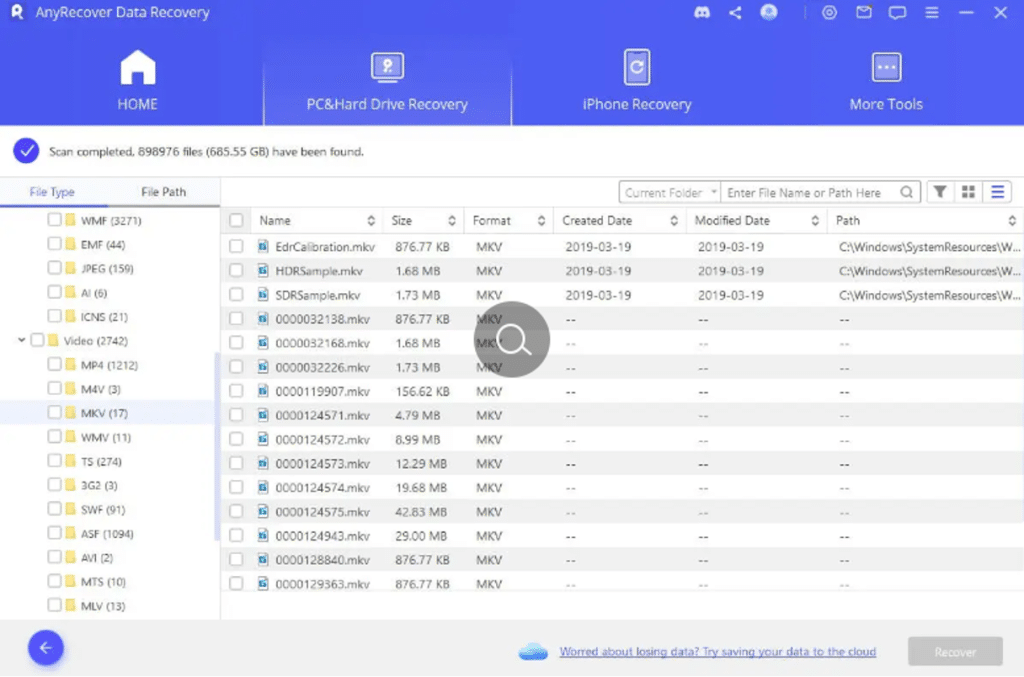Enable the select-all checkbox in header
Viewport: 1024px width, 677px height.
coord(237,220)
